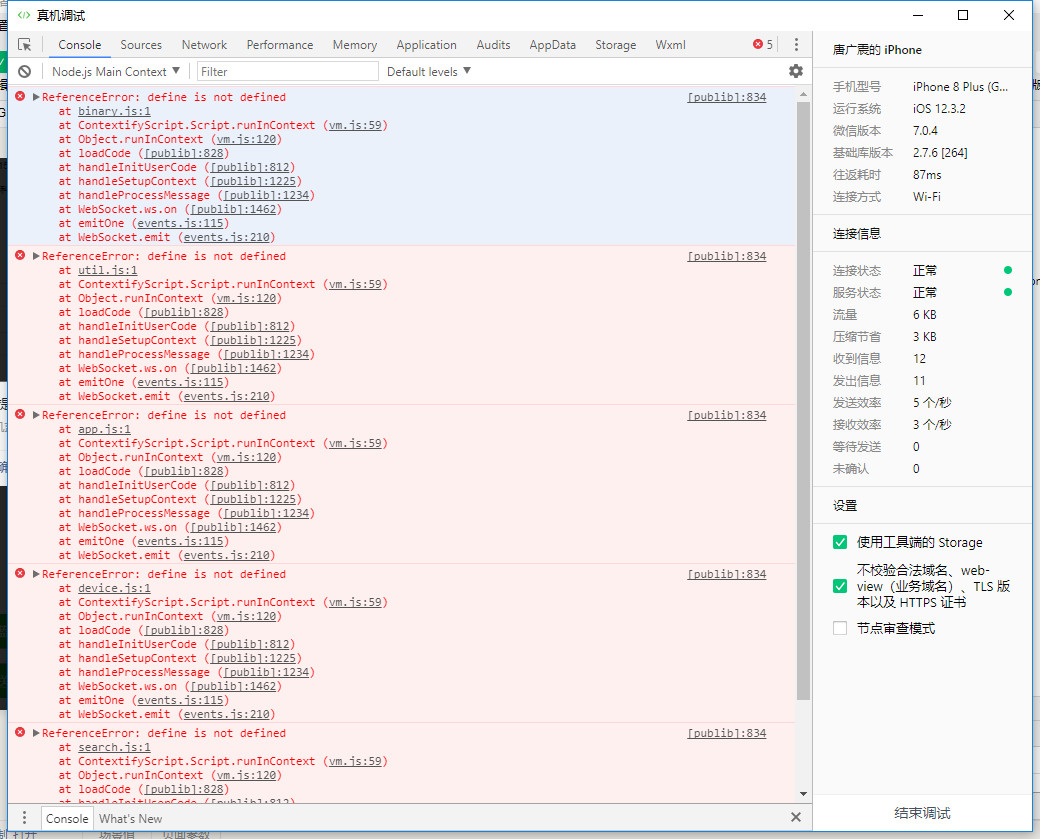Viewport: 1040px width, 839px height.
Task: Open the bottom drawer three-dot menu
Action: (25, 818)
